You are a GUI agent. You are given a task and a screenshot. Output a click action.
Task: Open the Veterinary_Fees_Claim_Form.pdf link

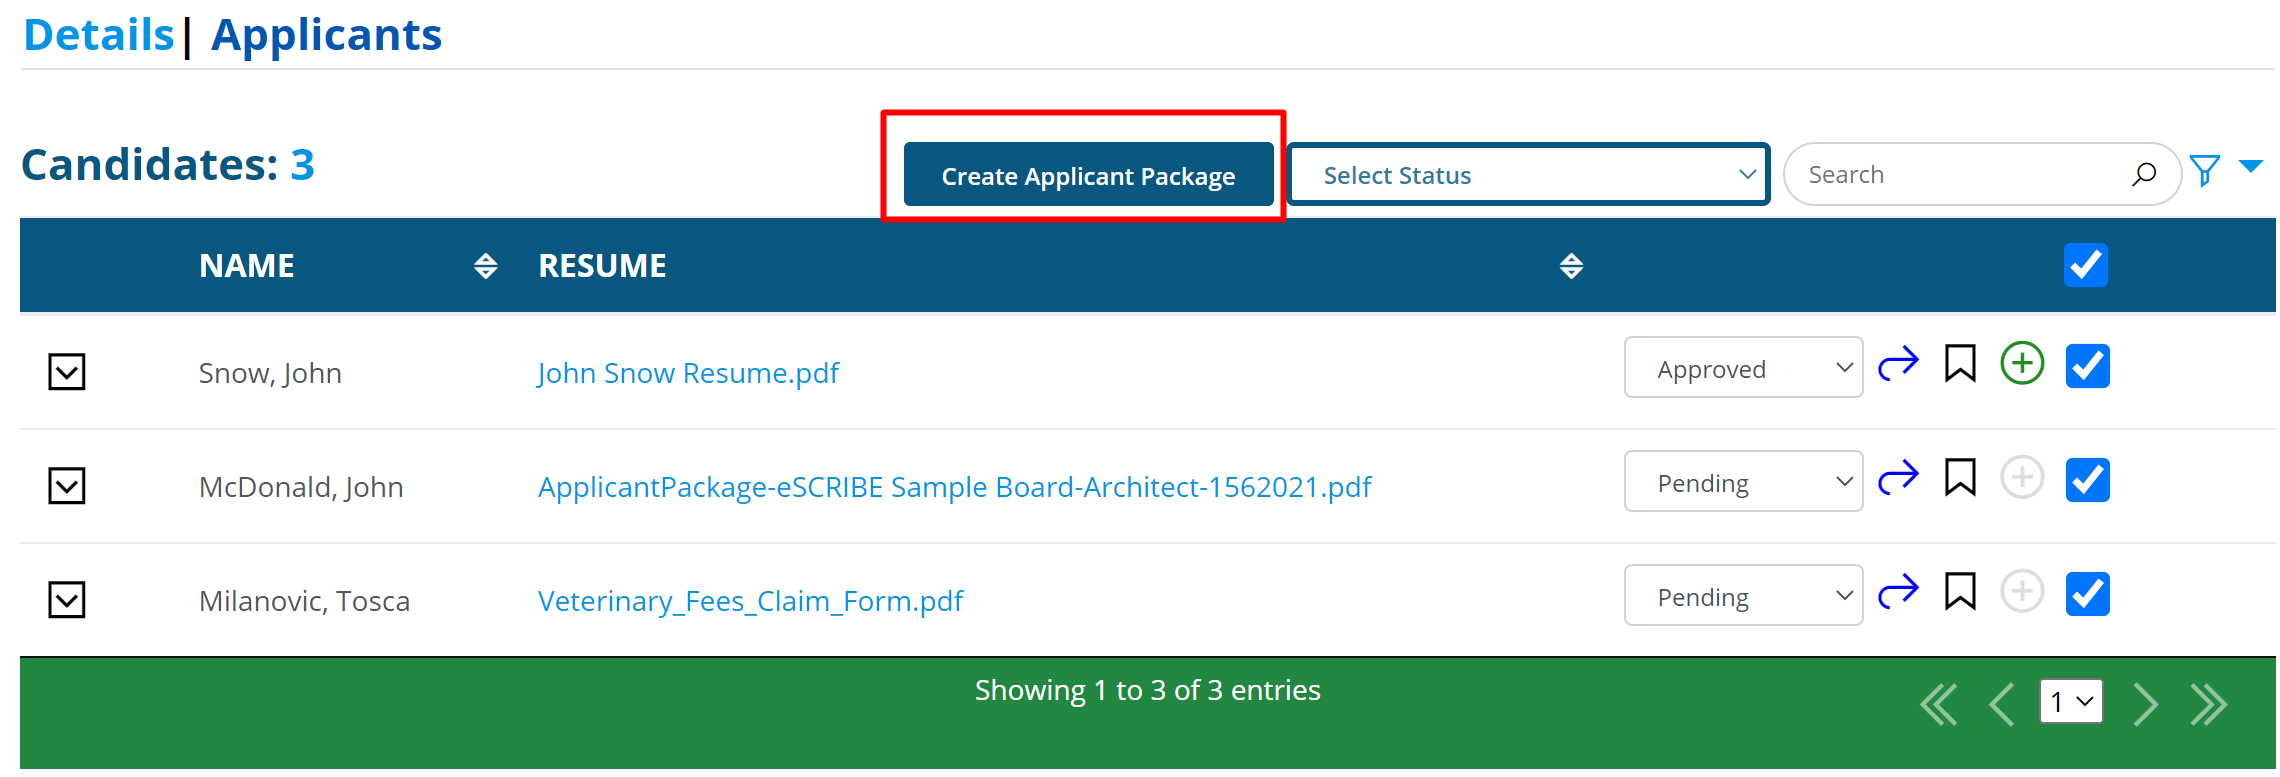[750, 601]
